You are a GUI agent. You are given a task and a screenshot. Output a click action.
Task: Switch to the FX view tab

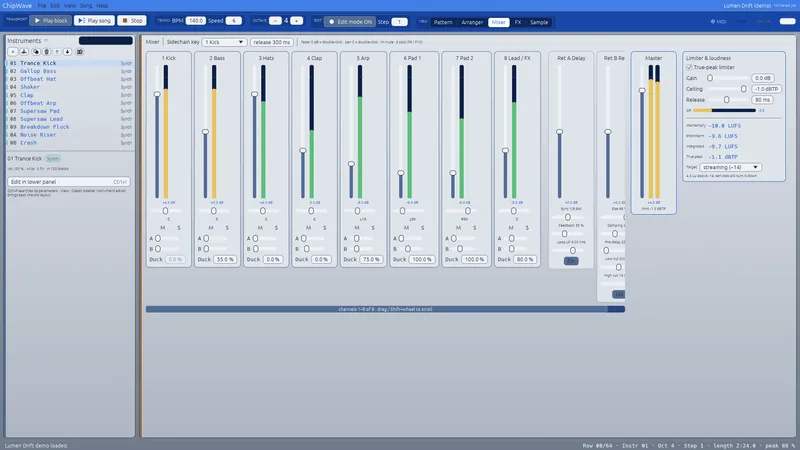pos(518,22)
